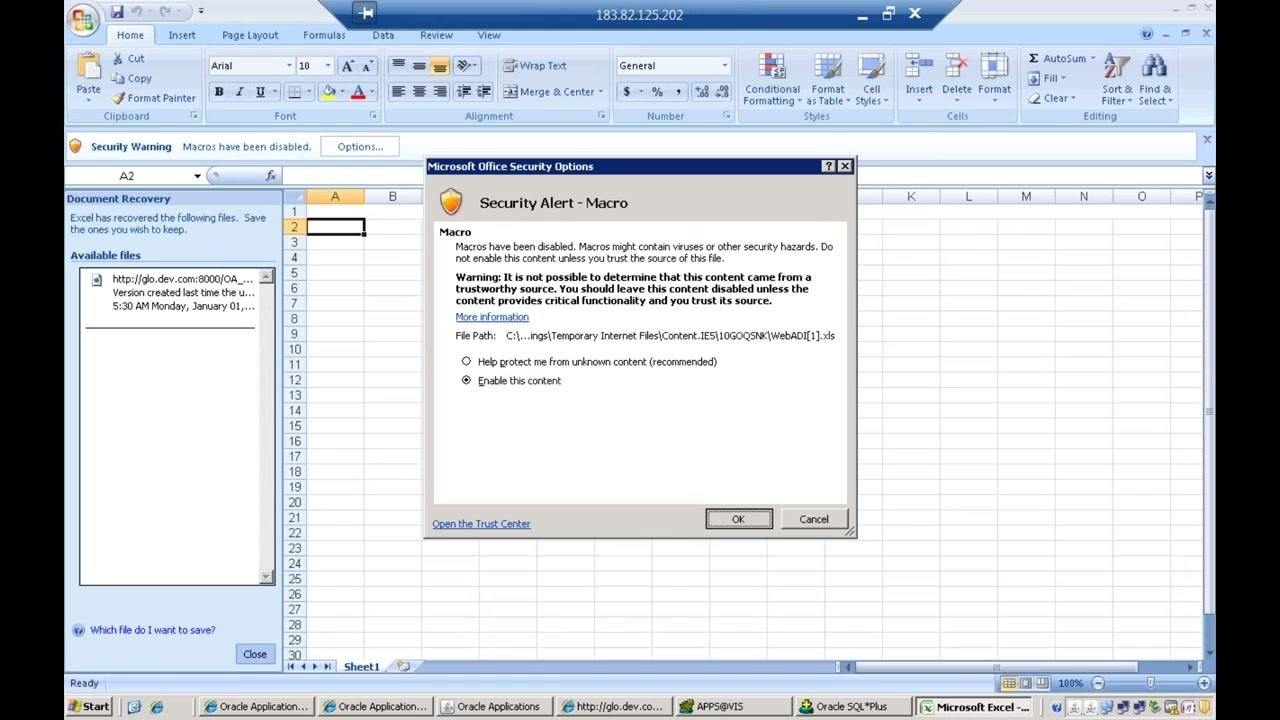This screenshot has height=720, width=1280.
Task: Click the Insert Function fx icon
Action: (271, 176)
